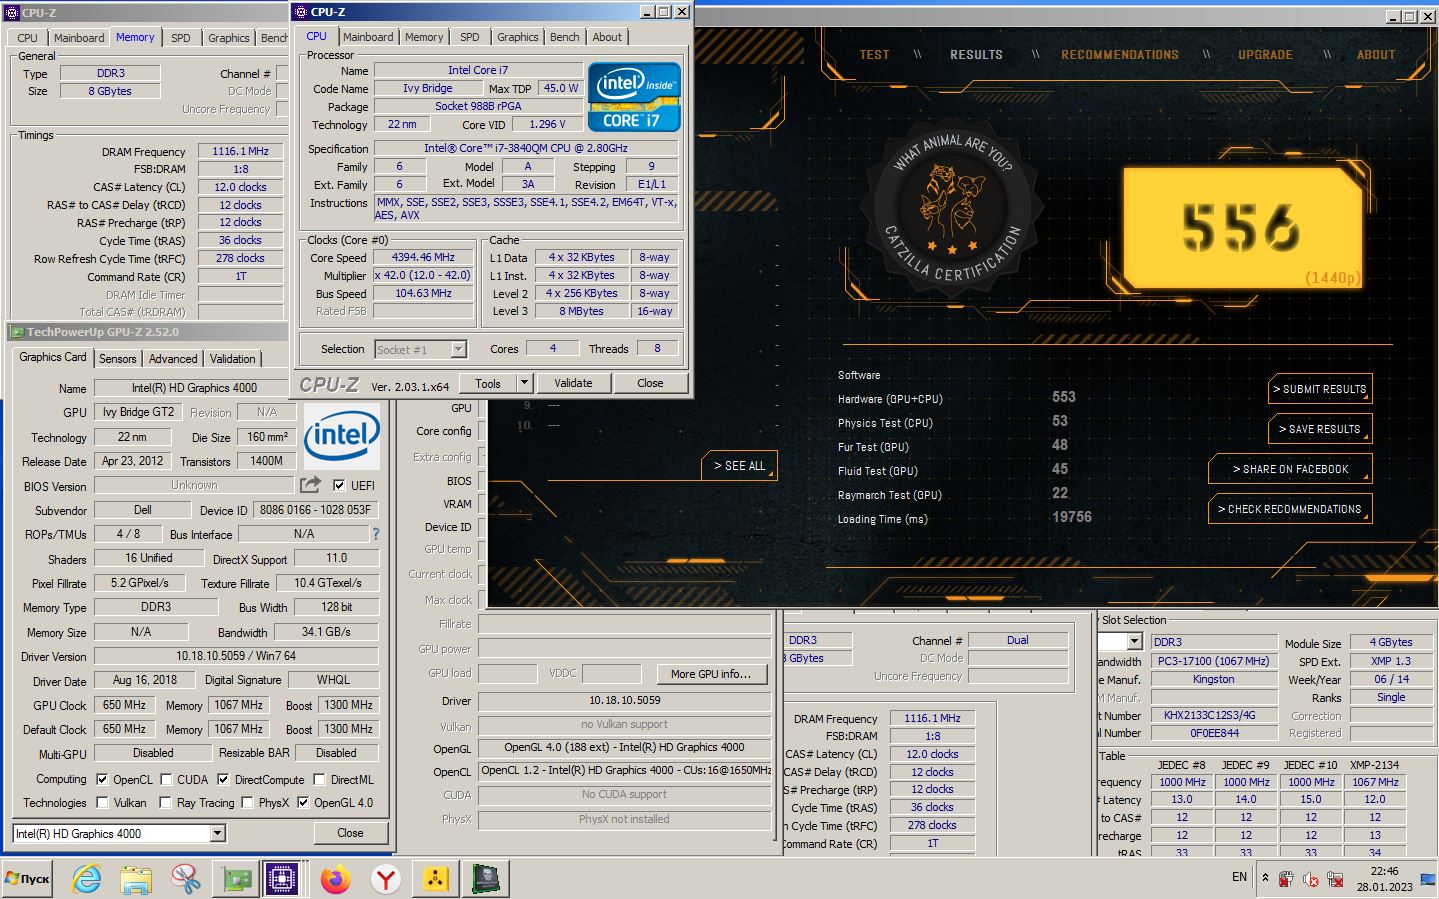Click CHECK RECOMMENDATIONS in Catzilla
The height and width of the screenshot is (899, 1439).
[x=1290, y=509]
